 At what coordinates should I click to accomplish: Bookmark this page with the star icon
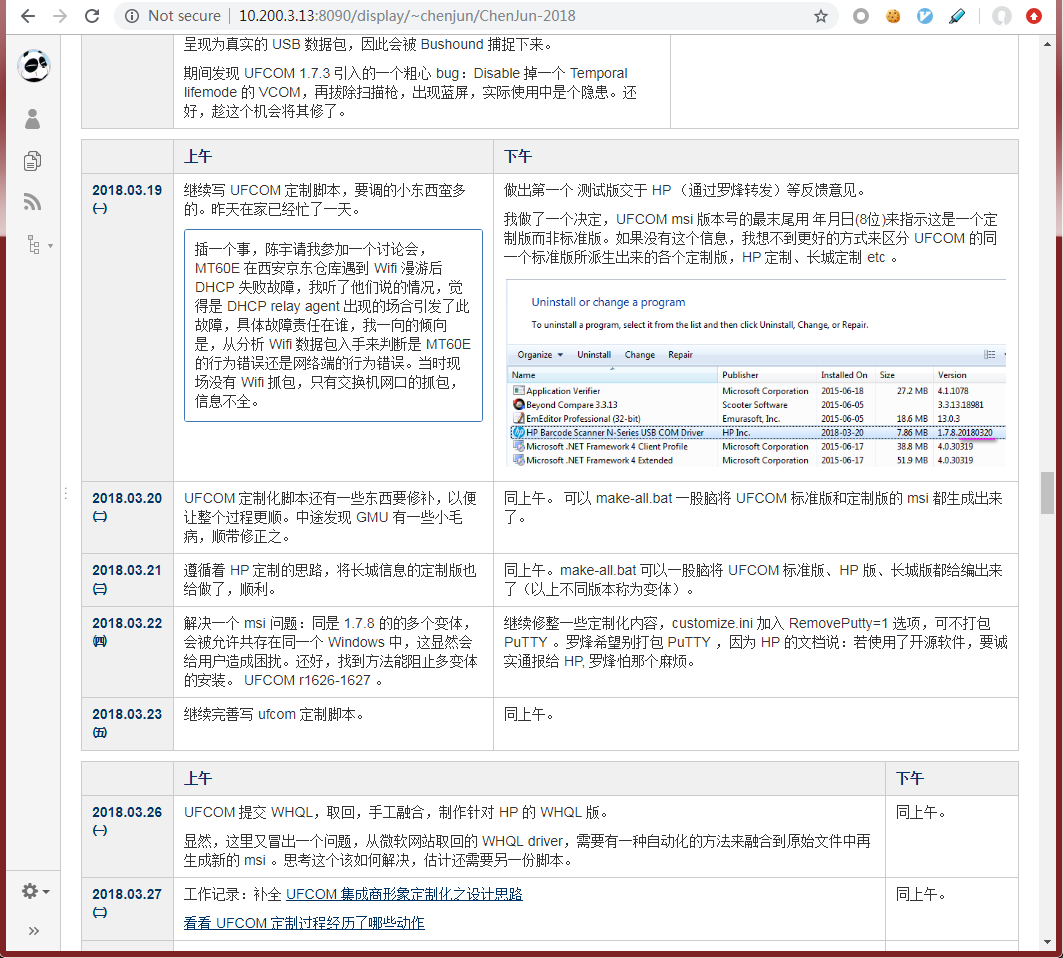tap(820, 16)
